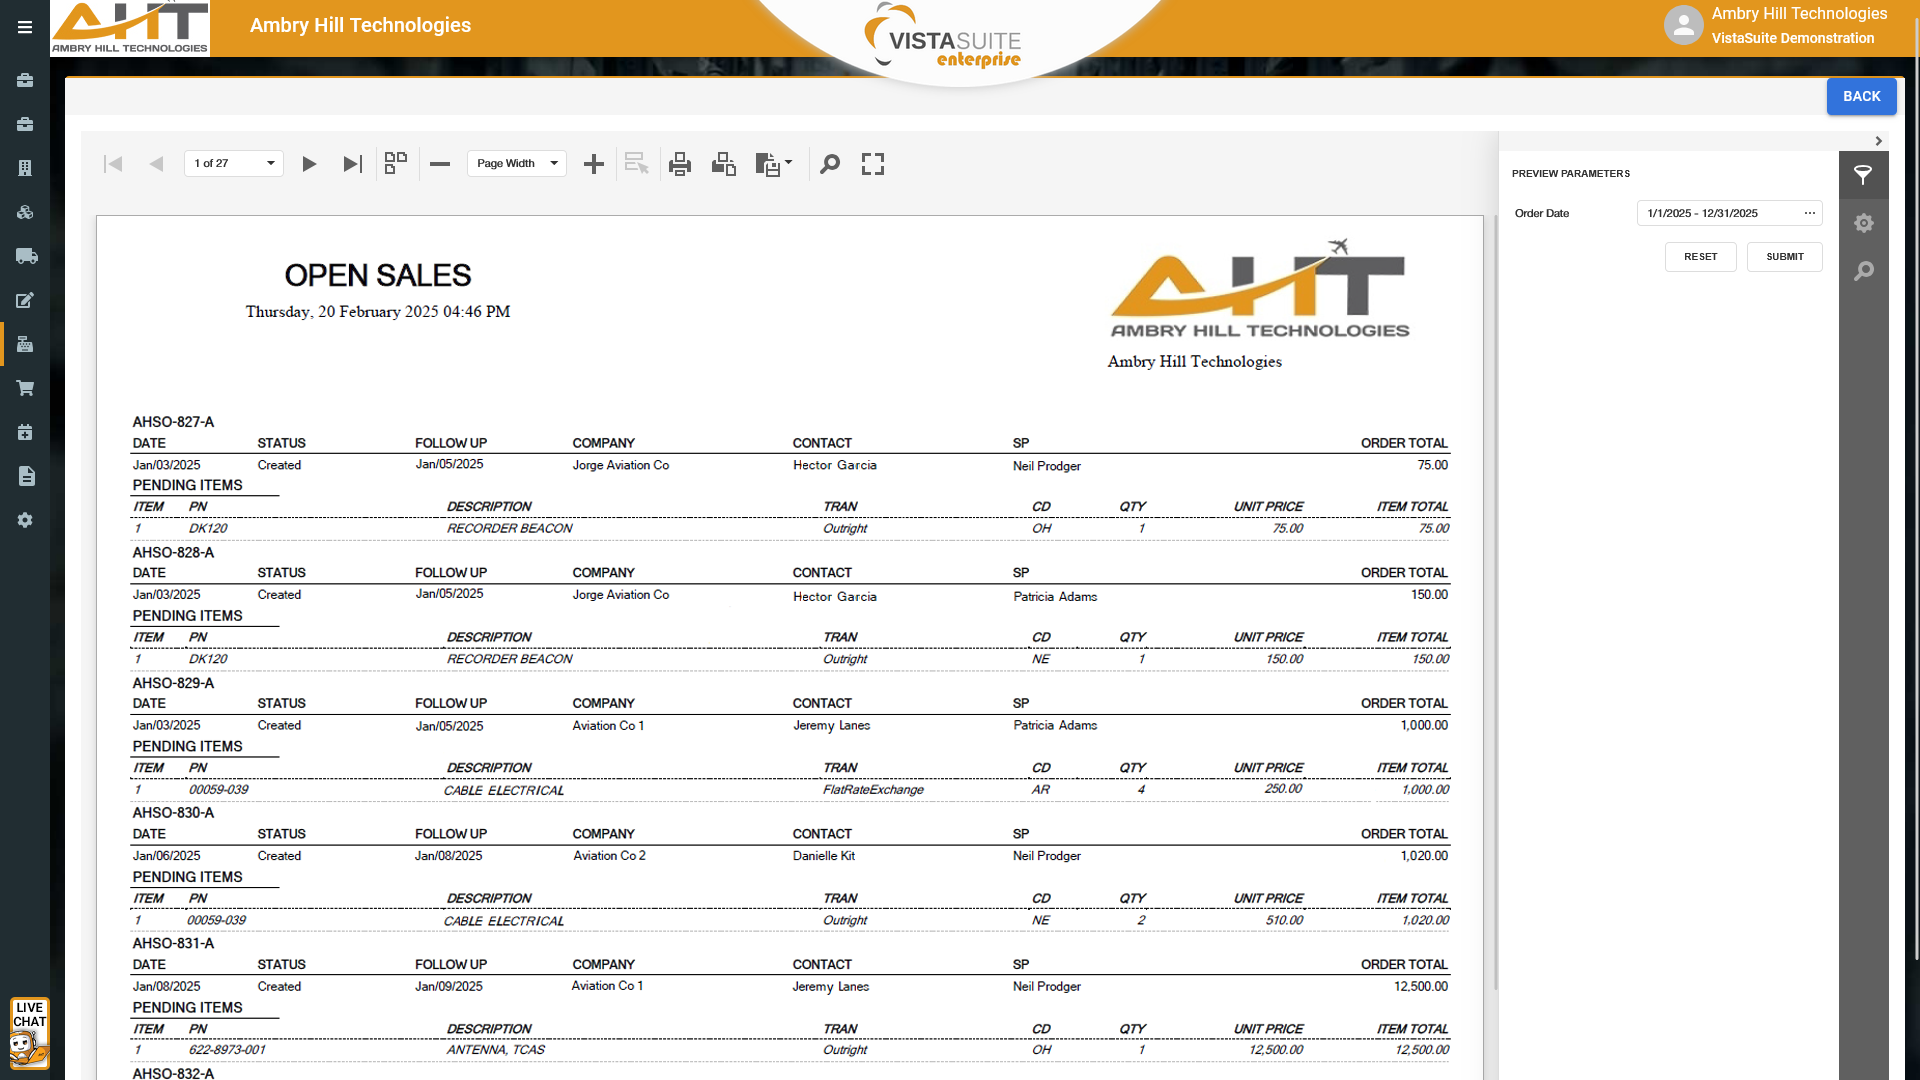Print the current page only
This screenshot has width=1920, height=1080.
724,164
